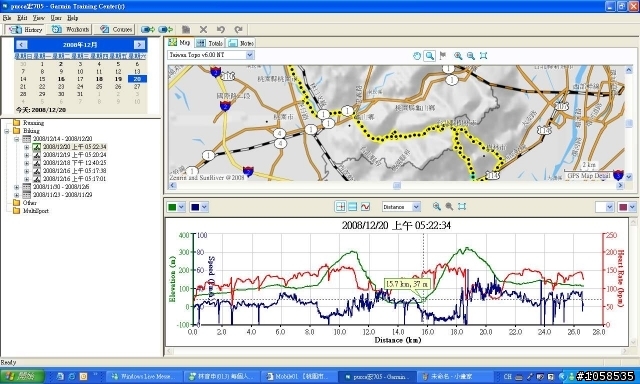Zoom in on the graph
Image resolution: width=640 pixels, height=384 pixels.
point(436,206)
